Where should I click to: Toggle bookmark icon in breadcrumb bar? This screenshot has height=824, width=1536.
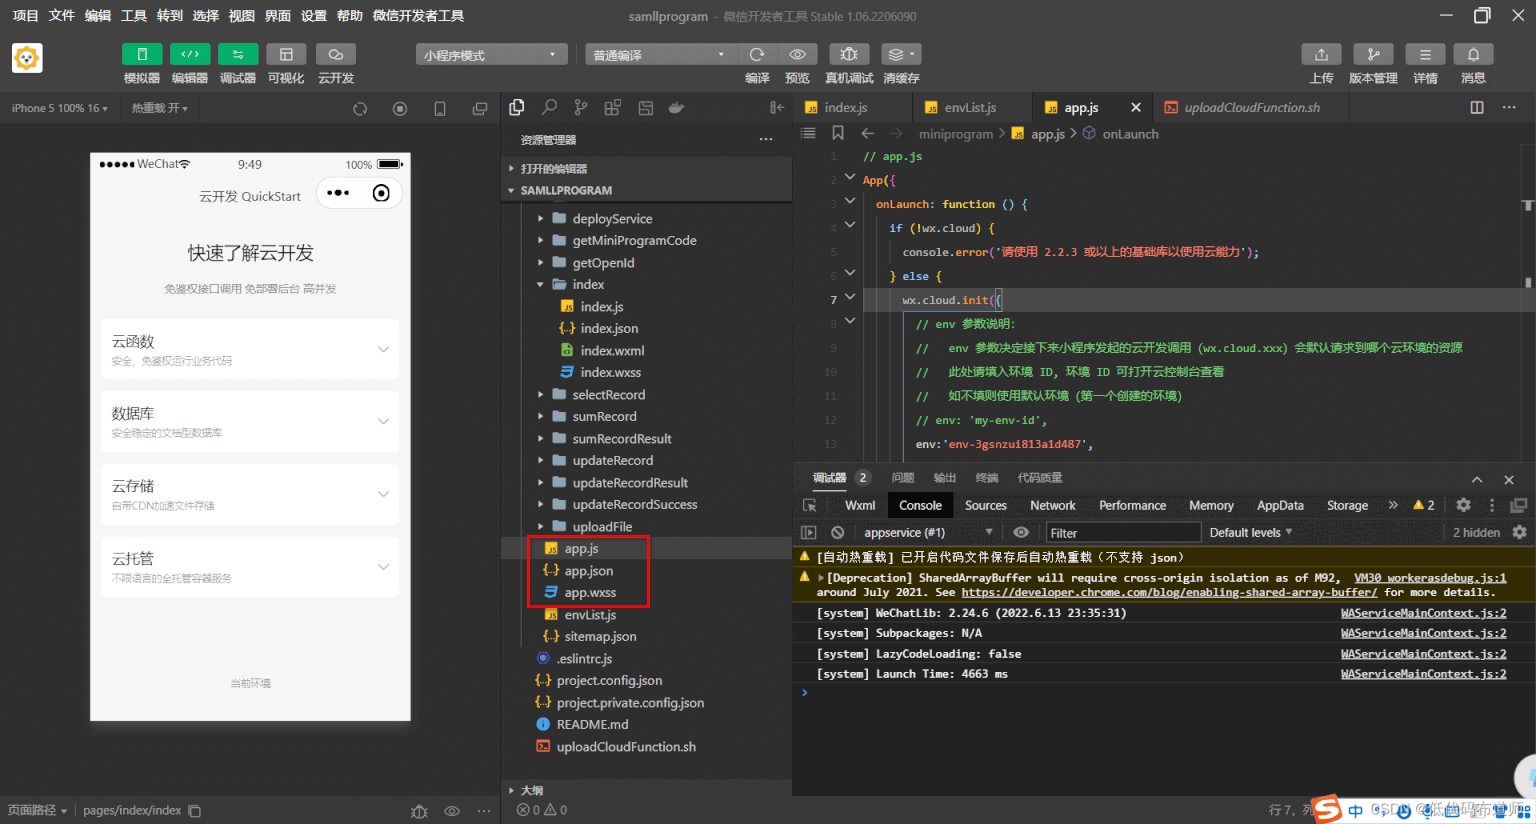pos(838,133)
